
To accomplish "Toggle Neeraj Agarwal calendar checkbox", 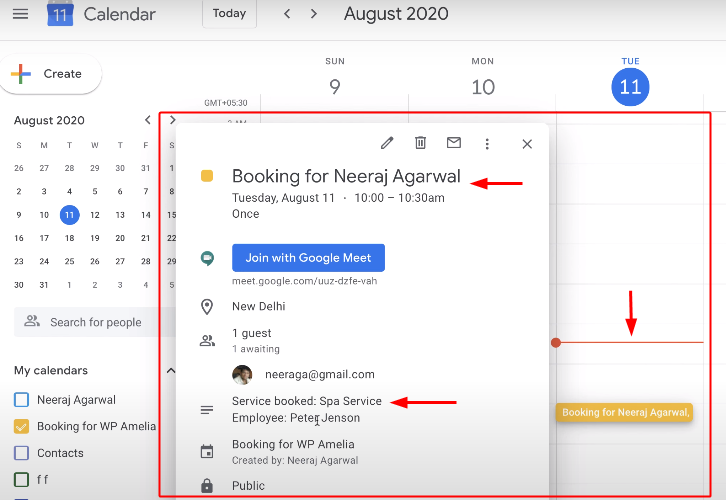I will 21,400.
